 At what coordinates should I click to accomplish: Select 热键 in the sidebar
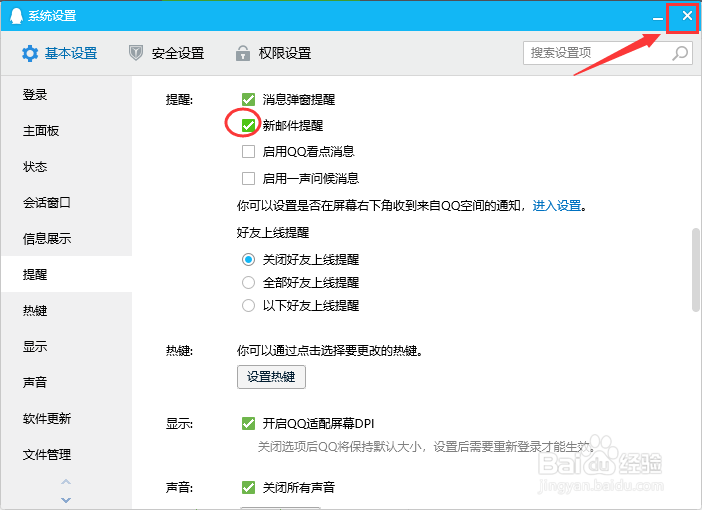[66, 310]
